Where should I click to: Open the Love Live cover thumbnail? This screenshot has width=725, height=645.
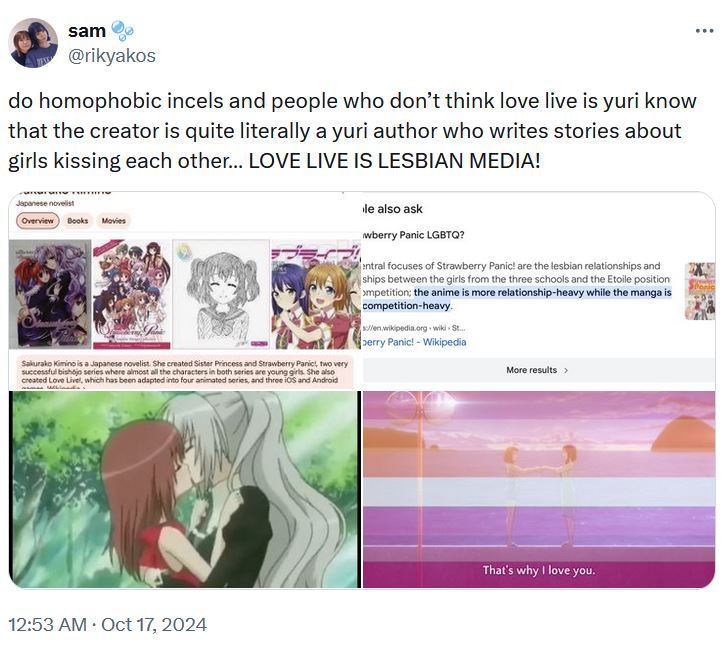316,294
